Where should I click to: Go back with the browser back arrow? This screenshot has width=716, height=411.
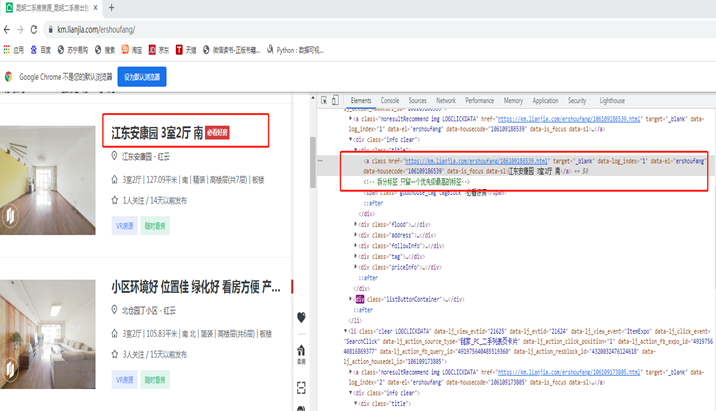coord(6,30)
